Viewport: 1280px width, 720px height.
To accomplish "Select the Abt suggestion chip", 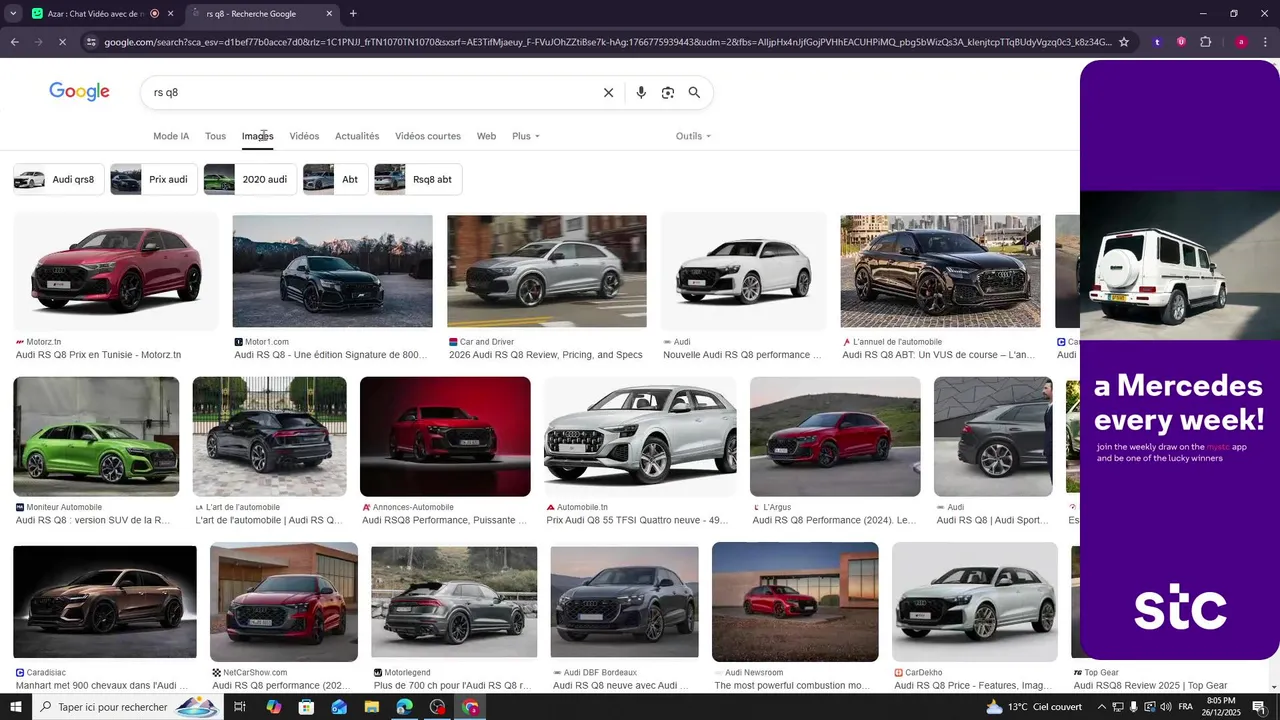I will [x=335, y=179].
